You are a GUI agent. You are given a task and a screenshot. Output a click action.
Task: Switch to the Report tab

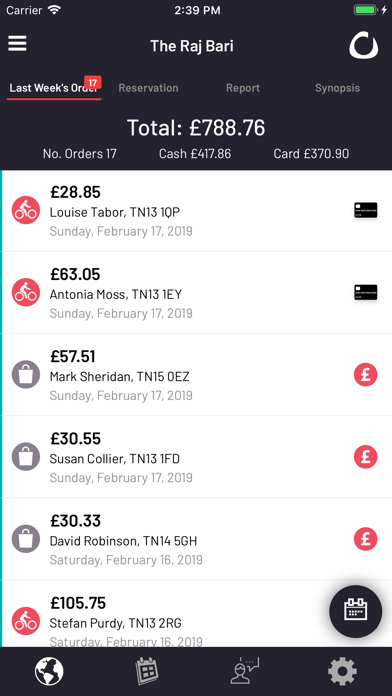243,88
